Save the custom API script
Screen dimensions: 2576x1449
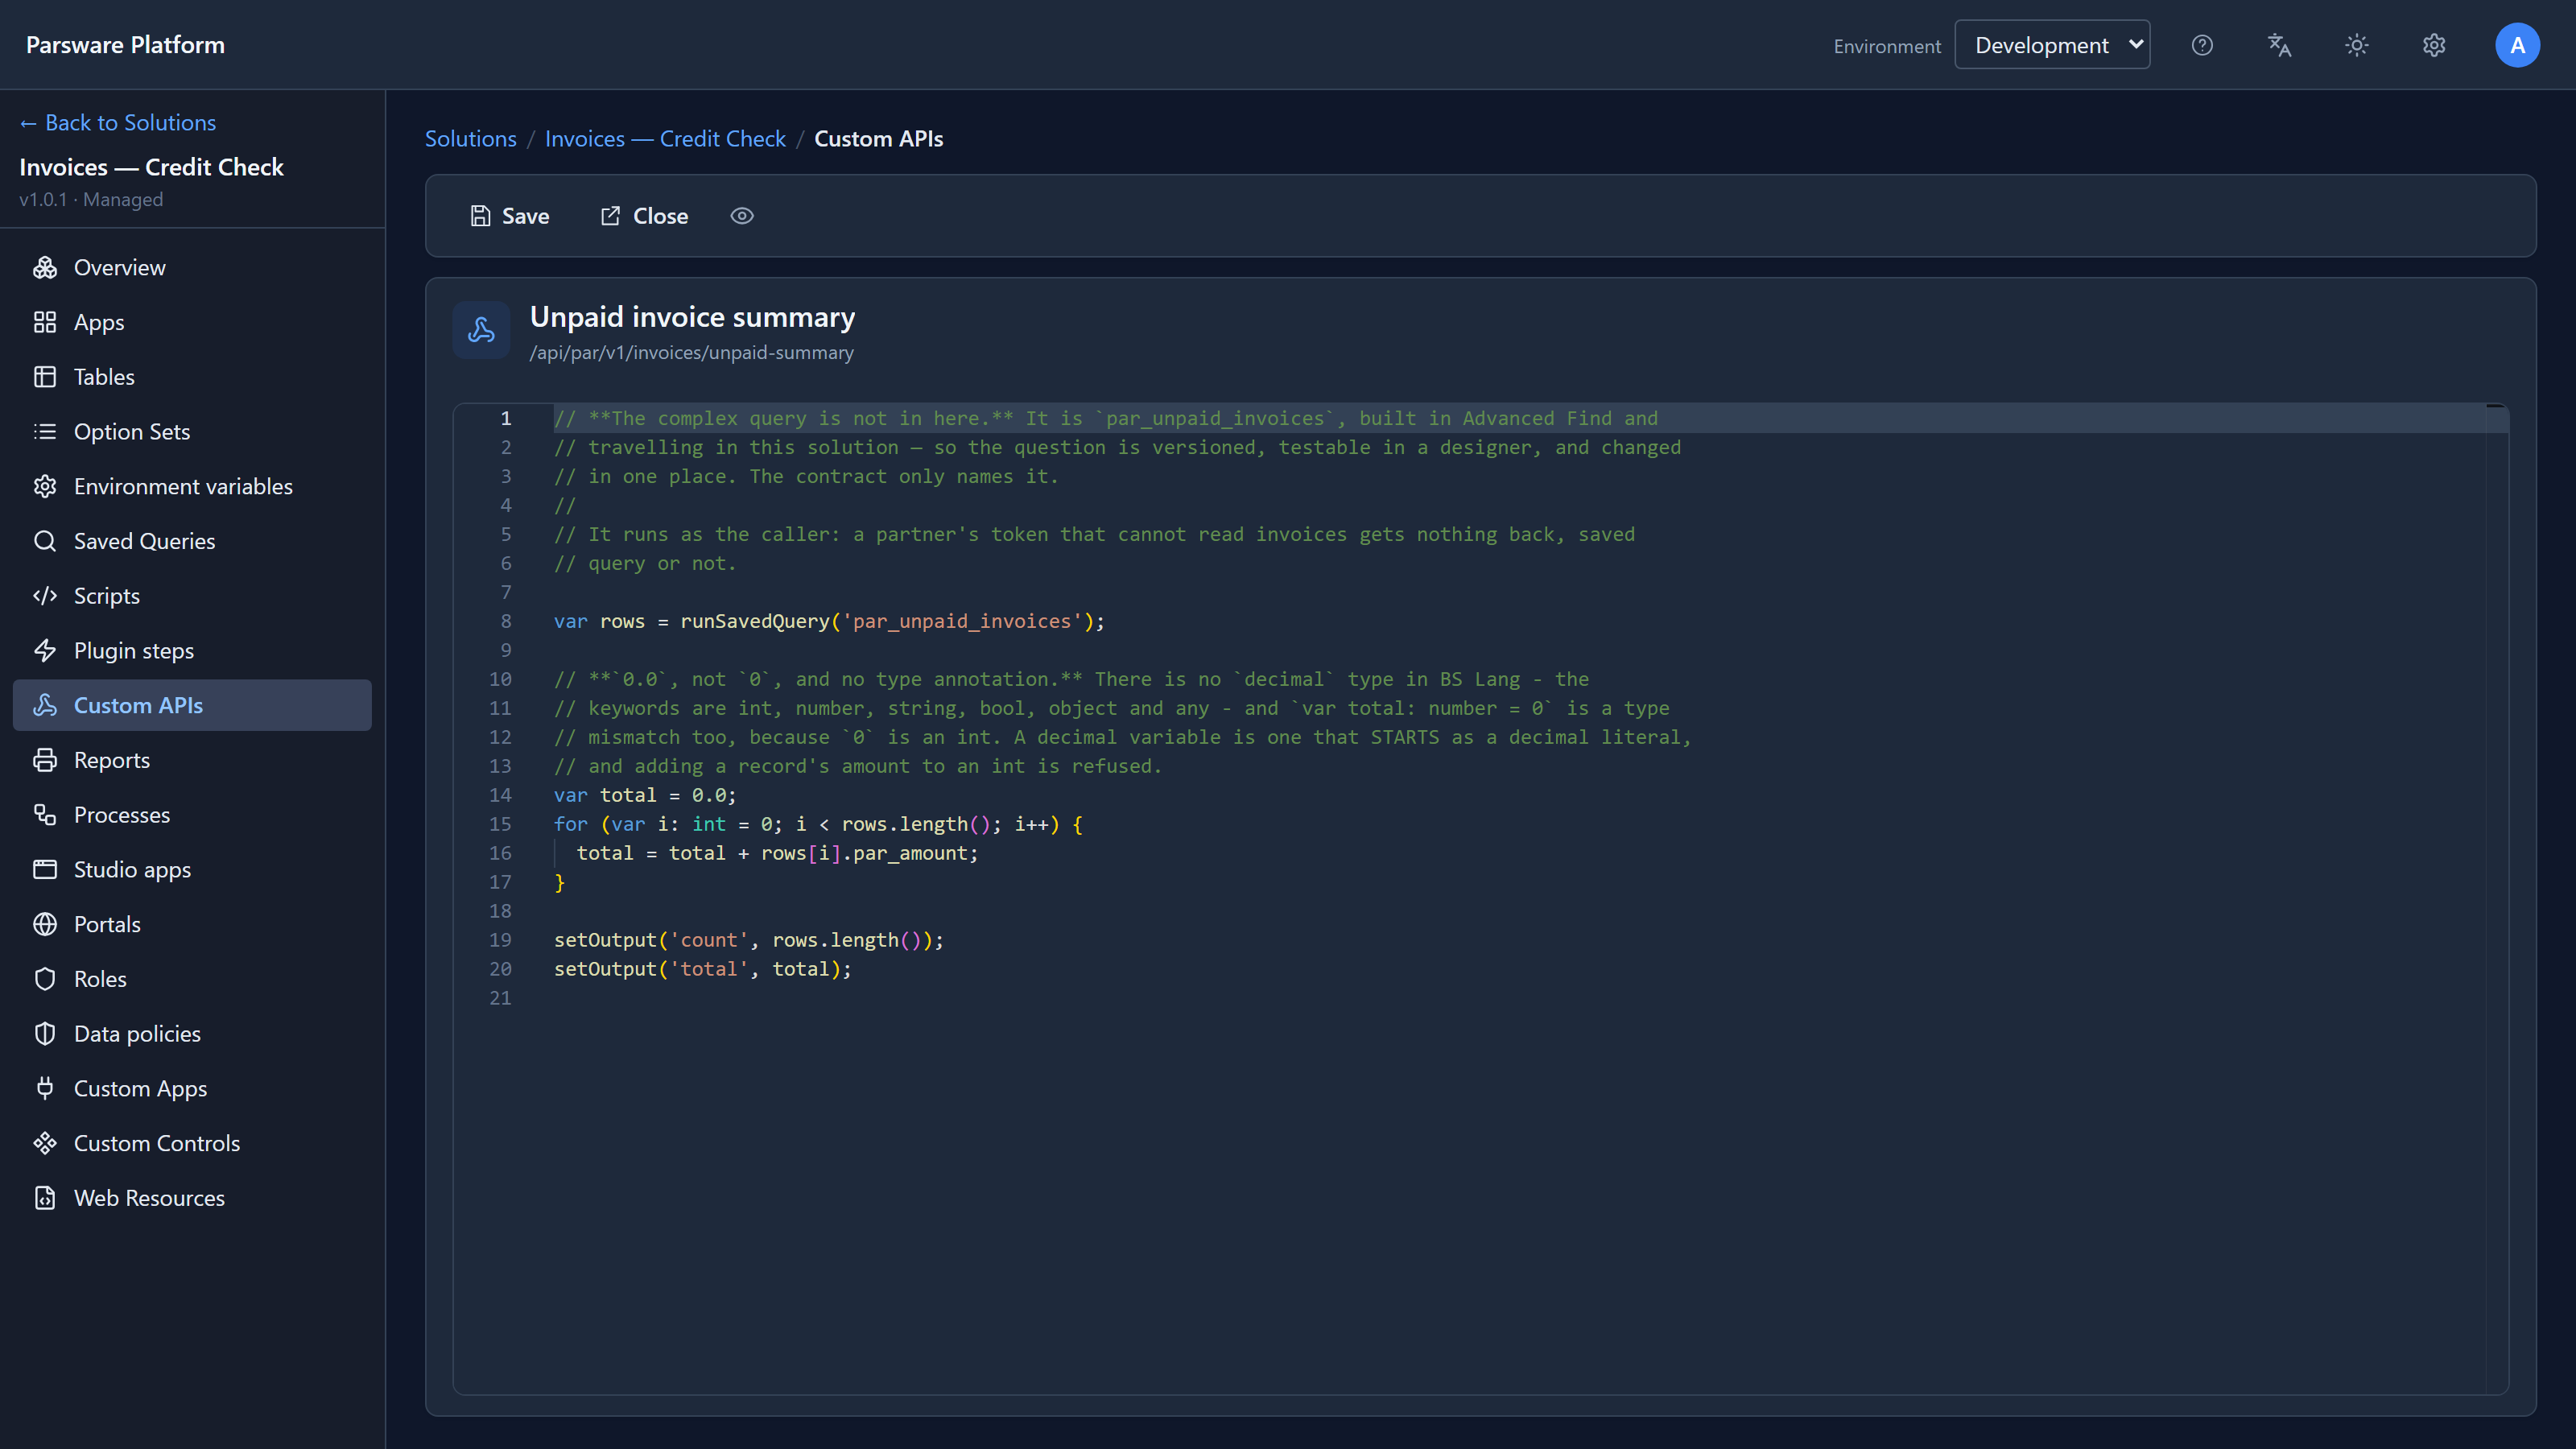point(510,216)
